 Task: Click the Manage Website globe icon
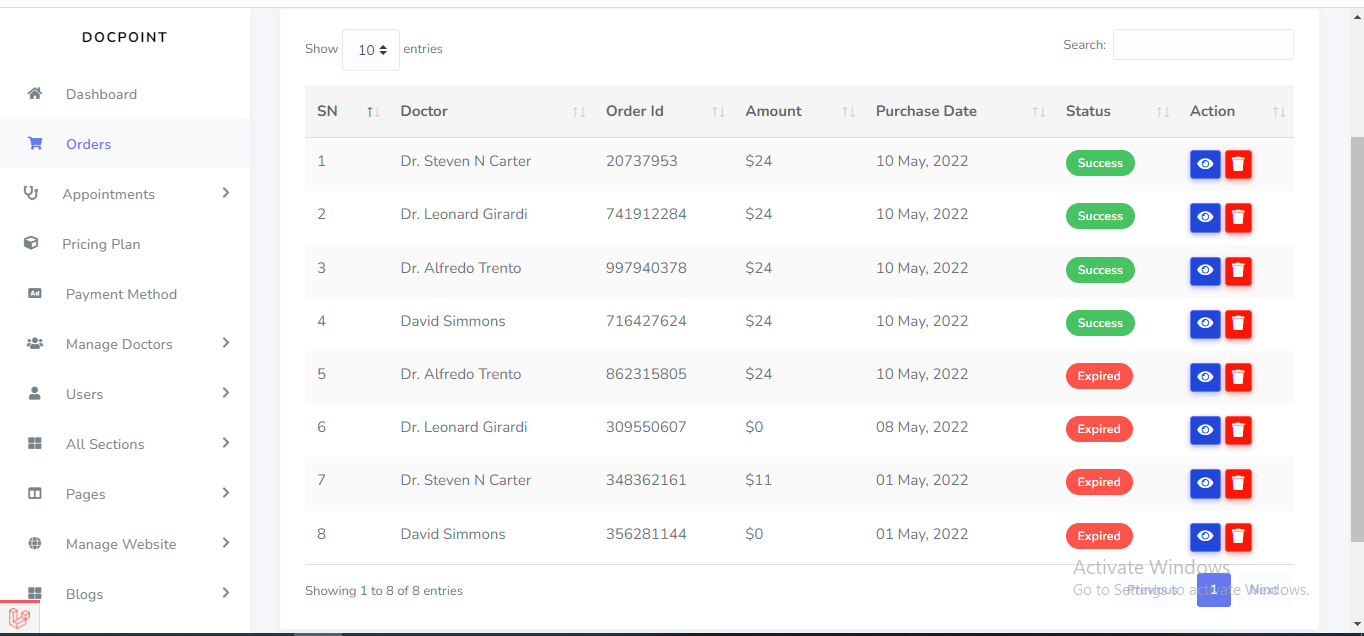tap(35, 544)
